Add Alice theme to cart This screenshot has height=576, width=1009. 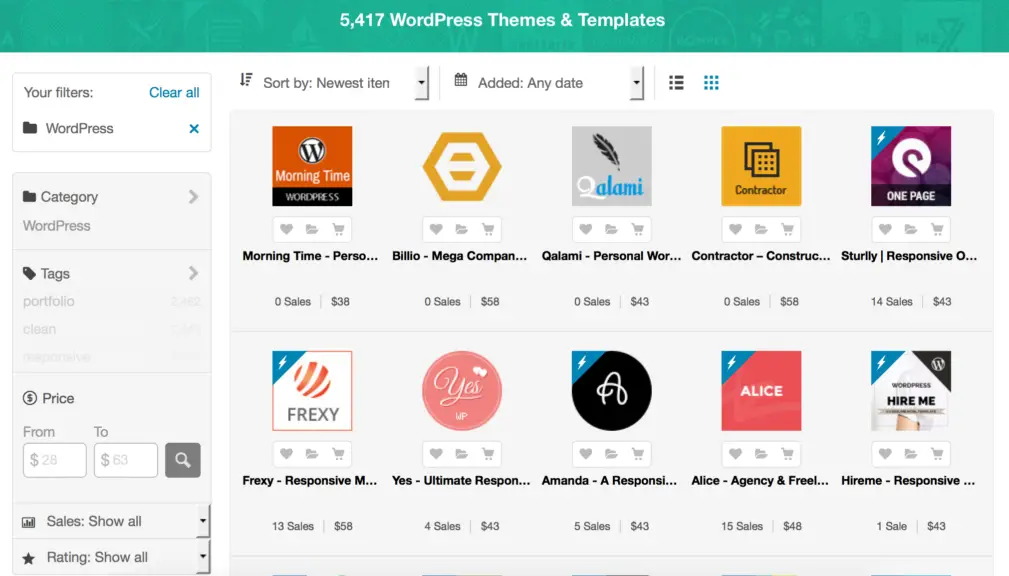pos(788,454)
